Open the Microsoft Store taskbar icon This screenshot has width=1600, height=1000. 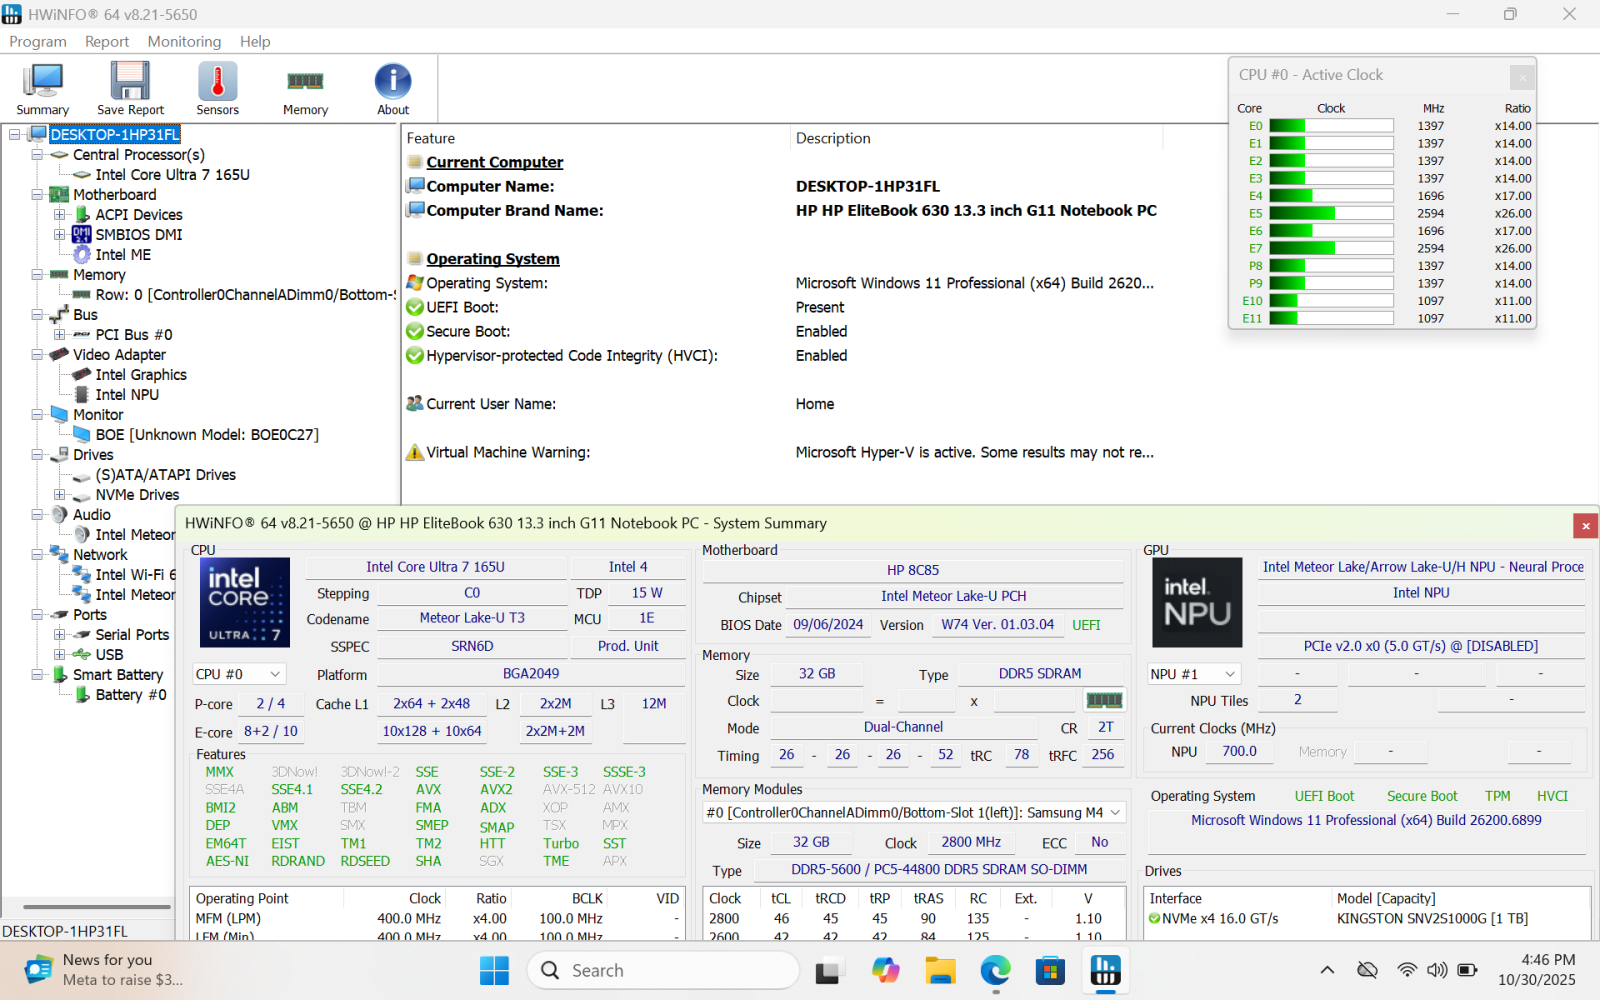[x=1050, y=970]
